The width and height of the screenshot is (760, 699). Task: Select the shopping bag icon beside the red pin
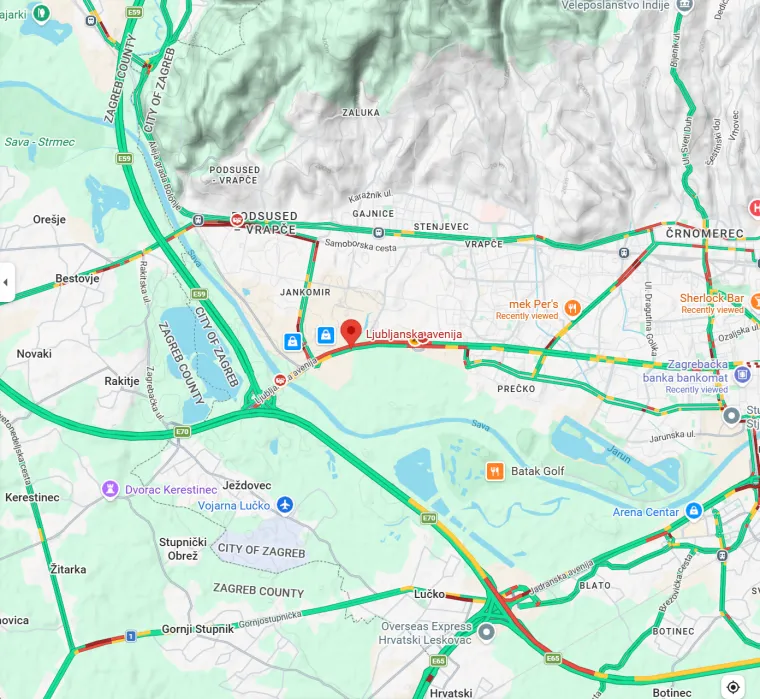pos(326,334)
